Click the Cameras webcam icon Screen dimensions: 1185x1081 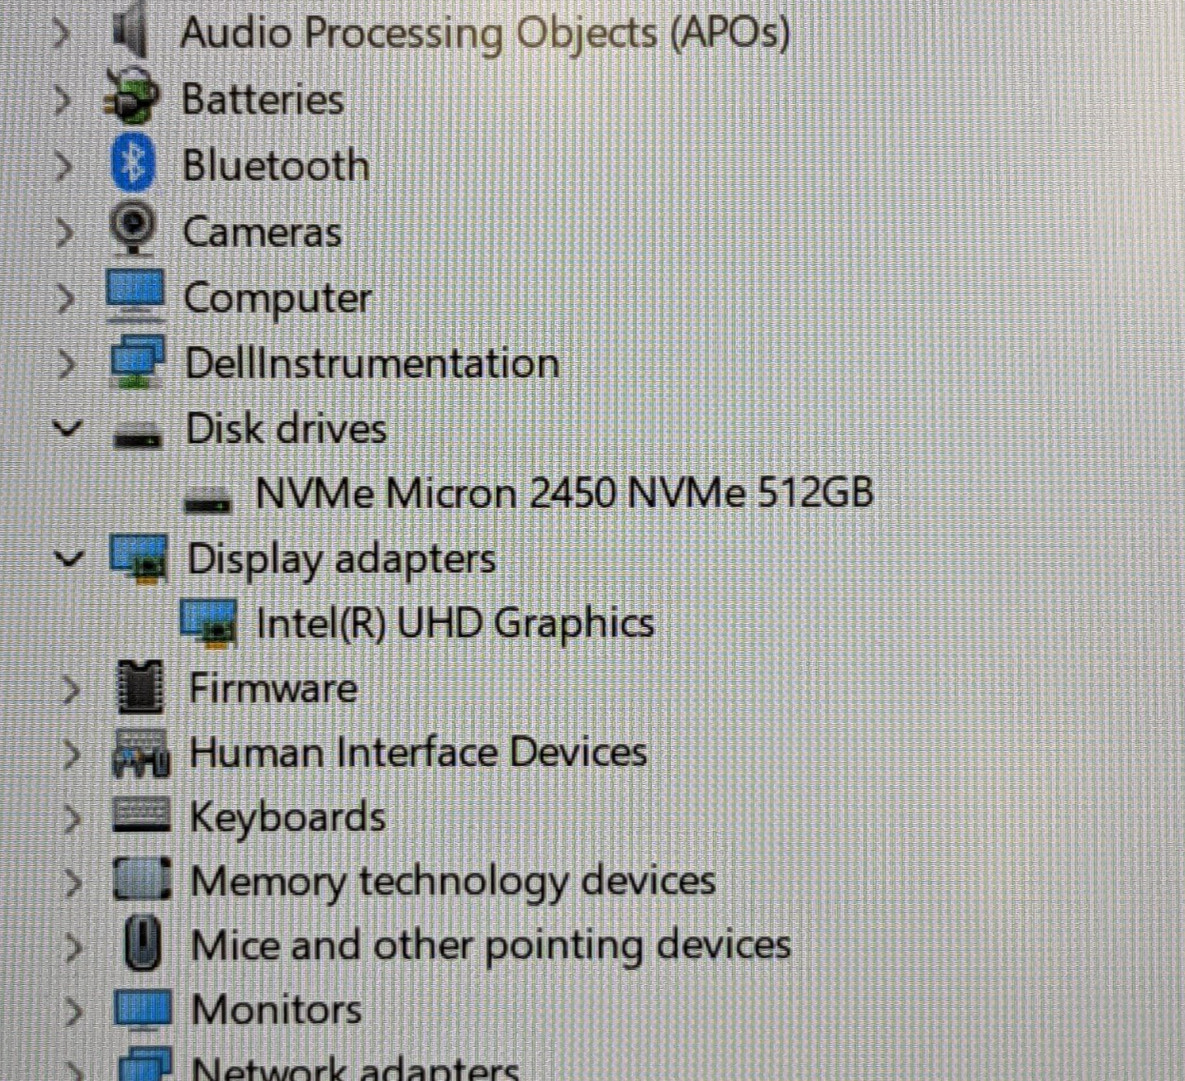pyautogui.click(x=133, y=229)
